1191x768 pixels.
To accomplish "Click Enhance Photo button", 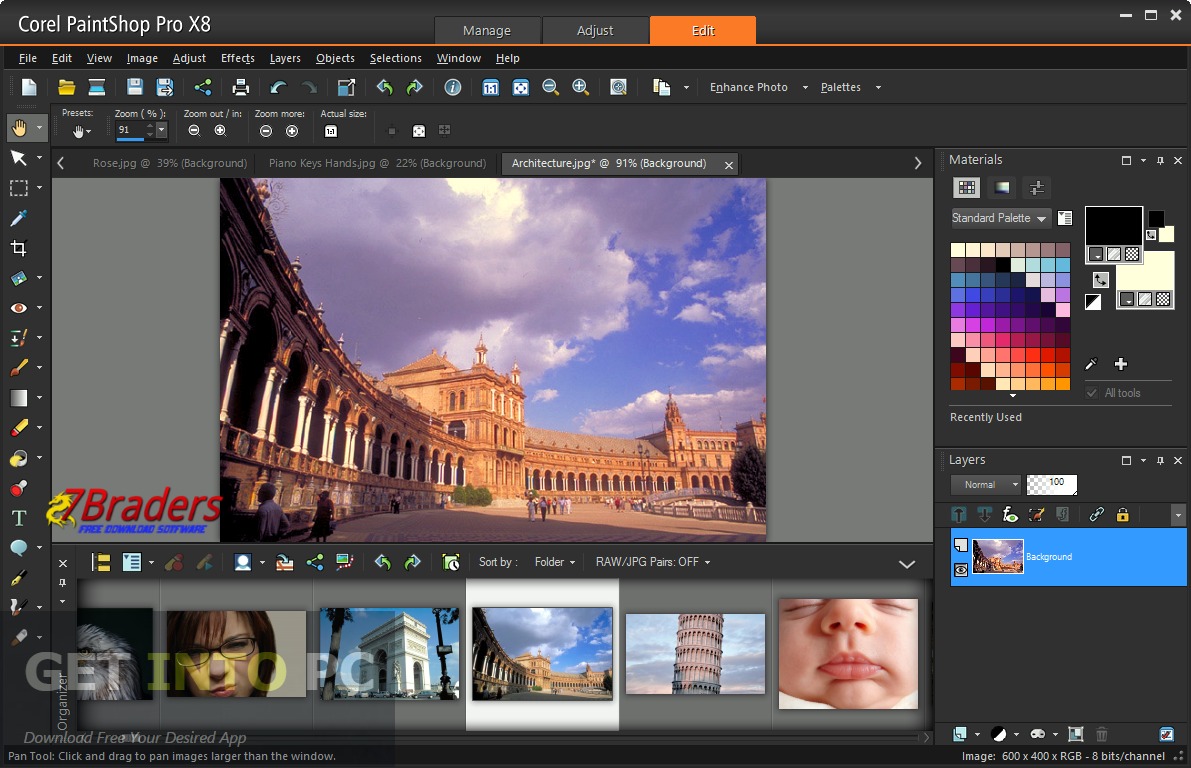I will 749,87.
